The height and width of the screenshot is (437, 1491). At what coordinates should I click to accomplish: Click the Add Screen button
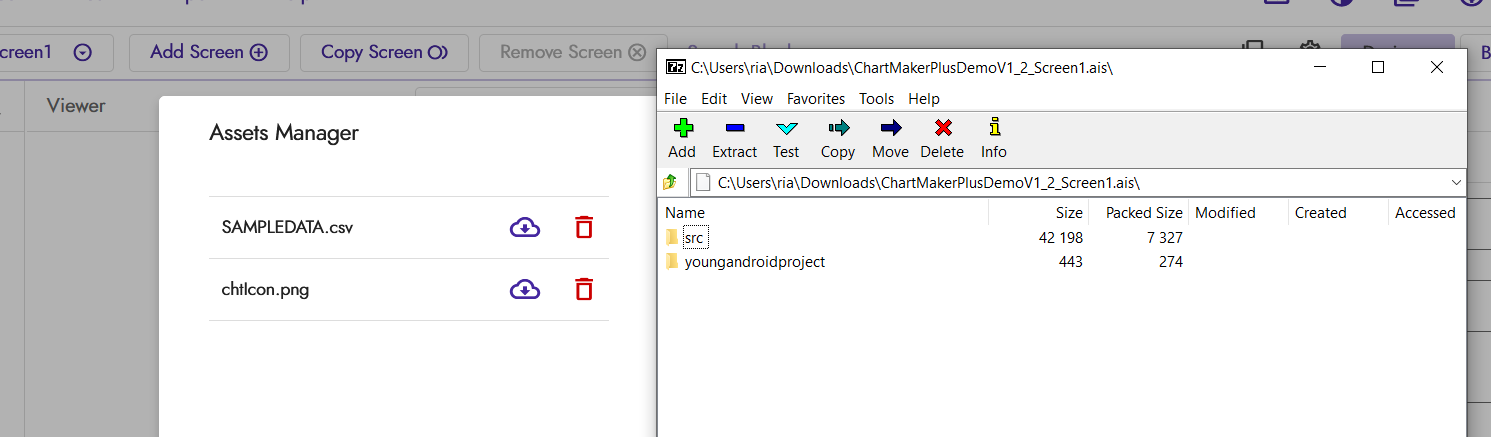208,52
